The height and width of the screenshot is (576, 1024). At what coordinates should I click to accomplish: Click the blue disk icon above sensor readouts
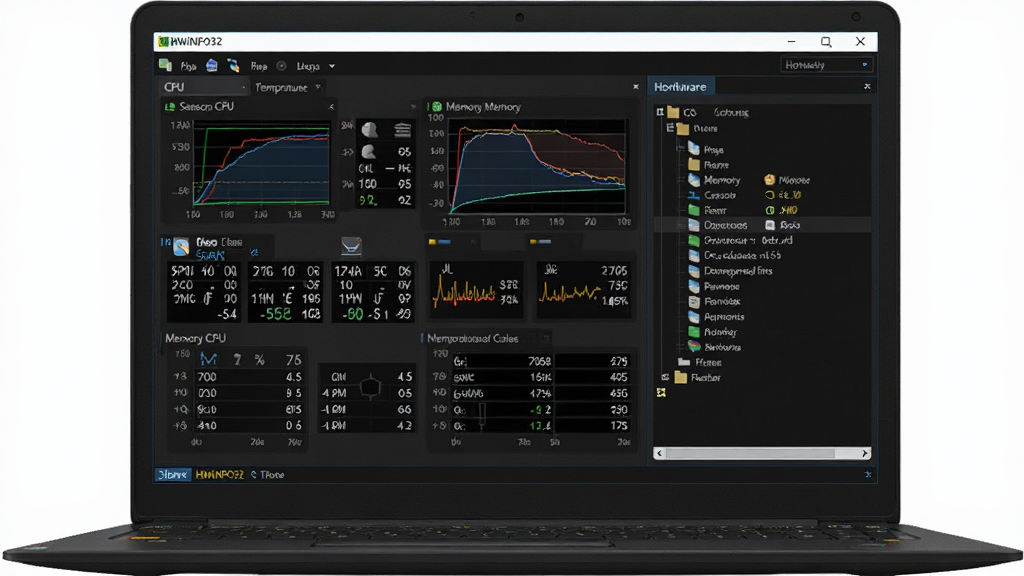(181, 247)
